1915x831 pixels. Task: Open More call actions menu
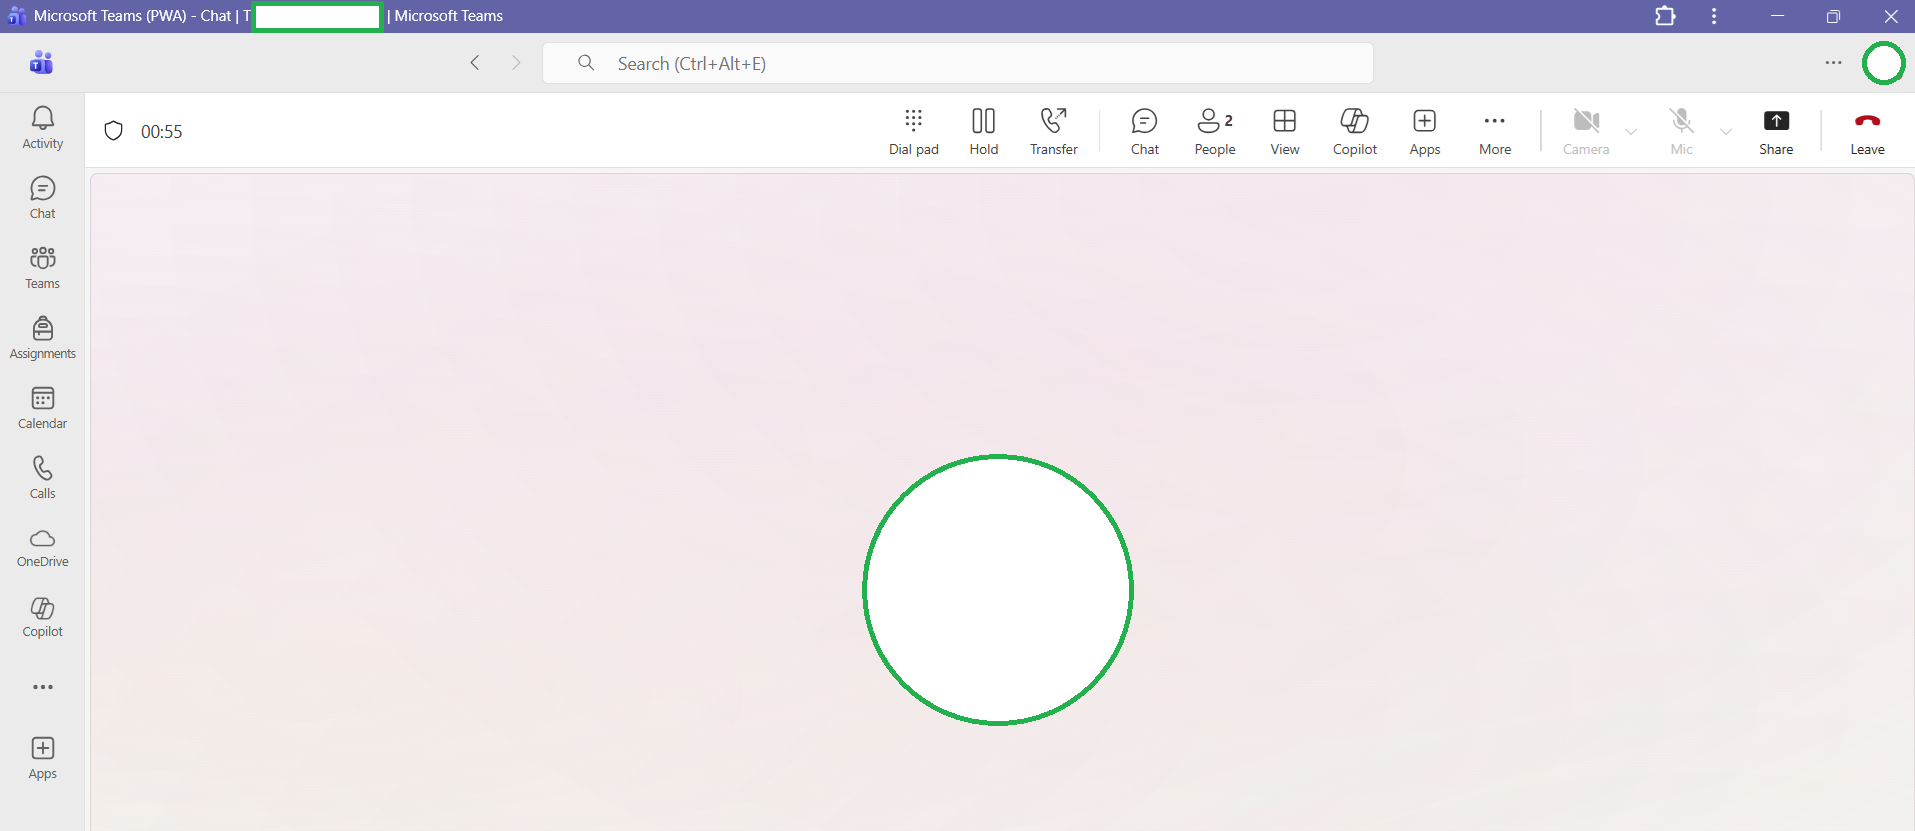1495,132
